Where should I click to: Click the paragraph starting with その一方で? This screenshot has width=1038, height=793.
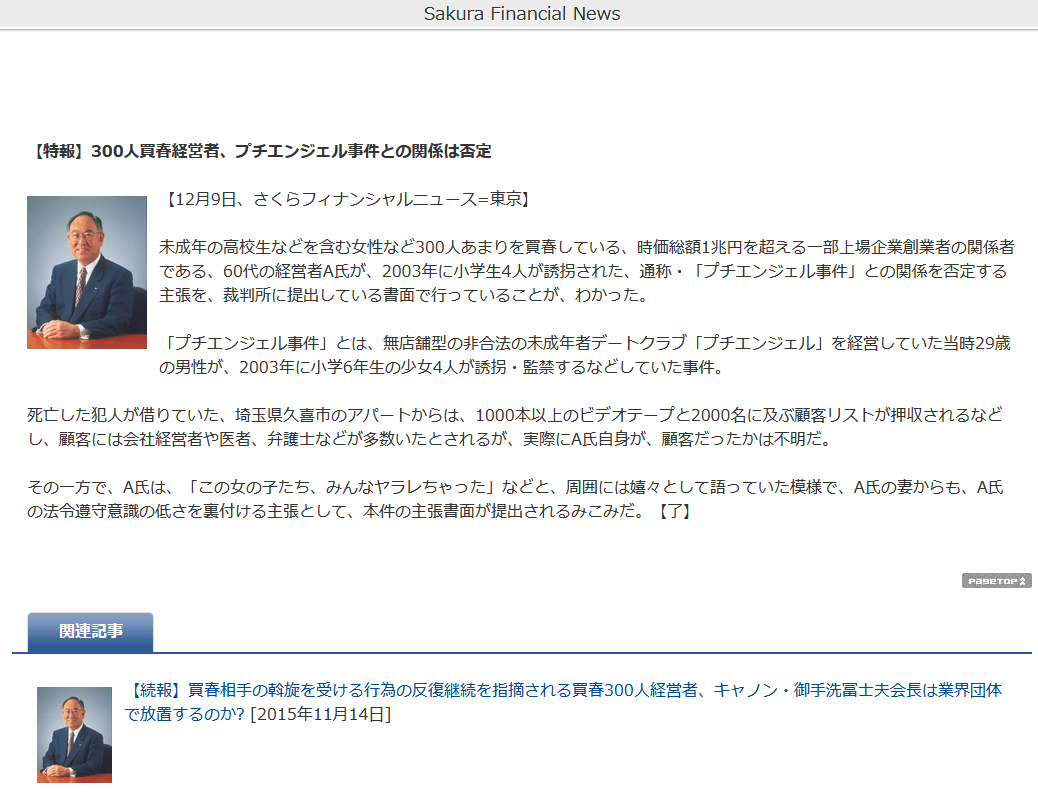515,499
